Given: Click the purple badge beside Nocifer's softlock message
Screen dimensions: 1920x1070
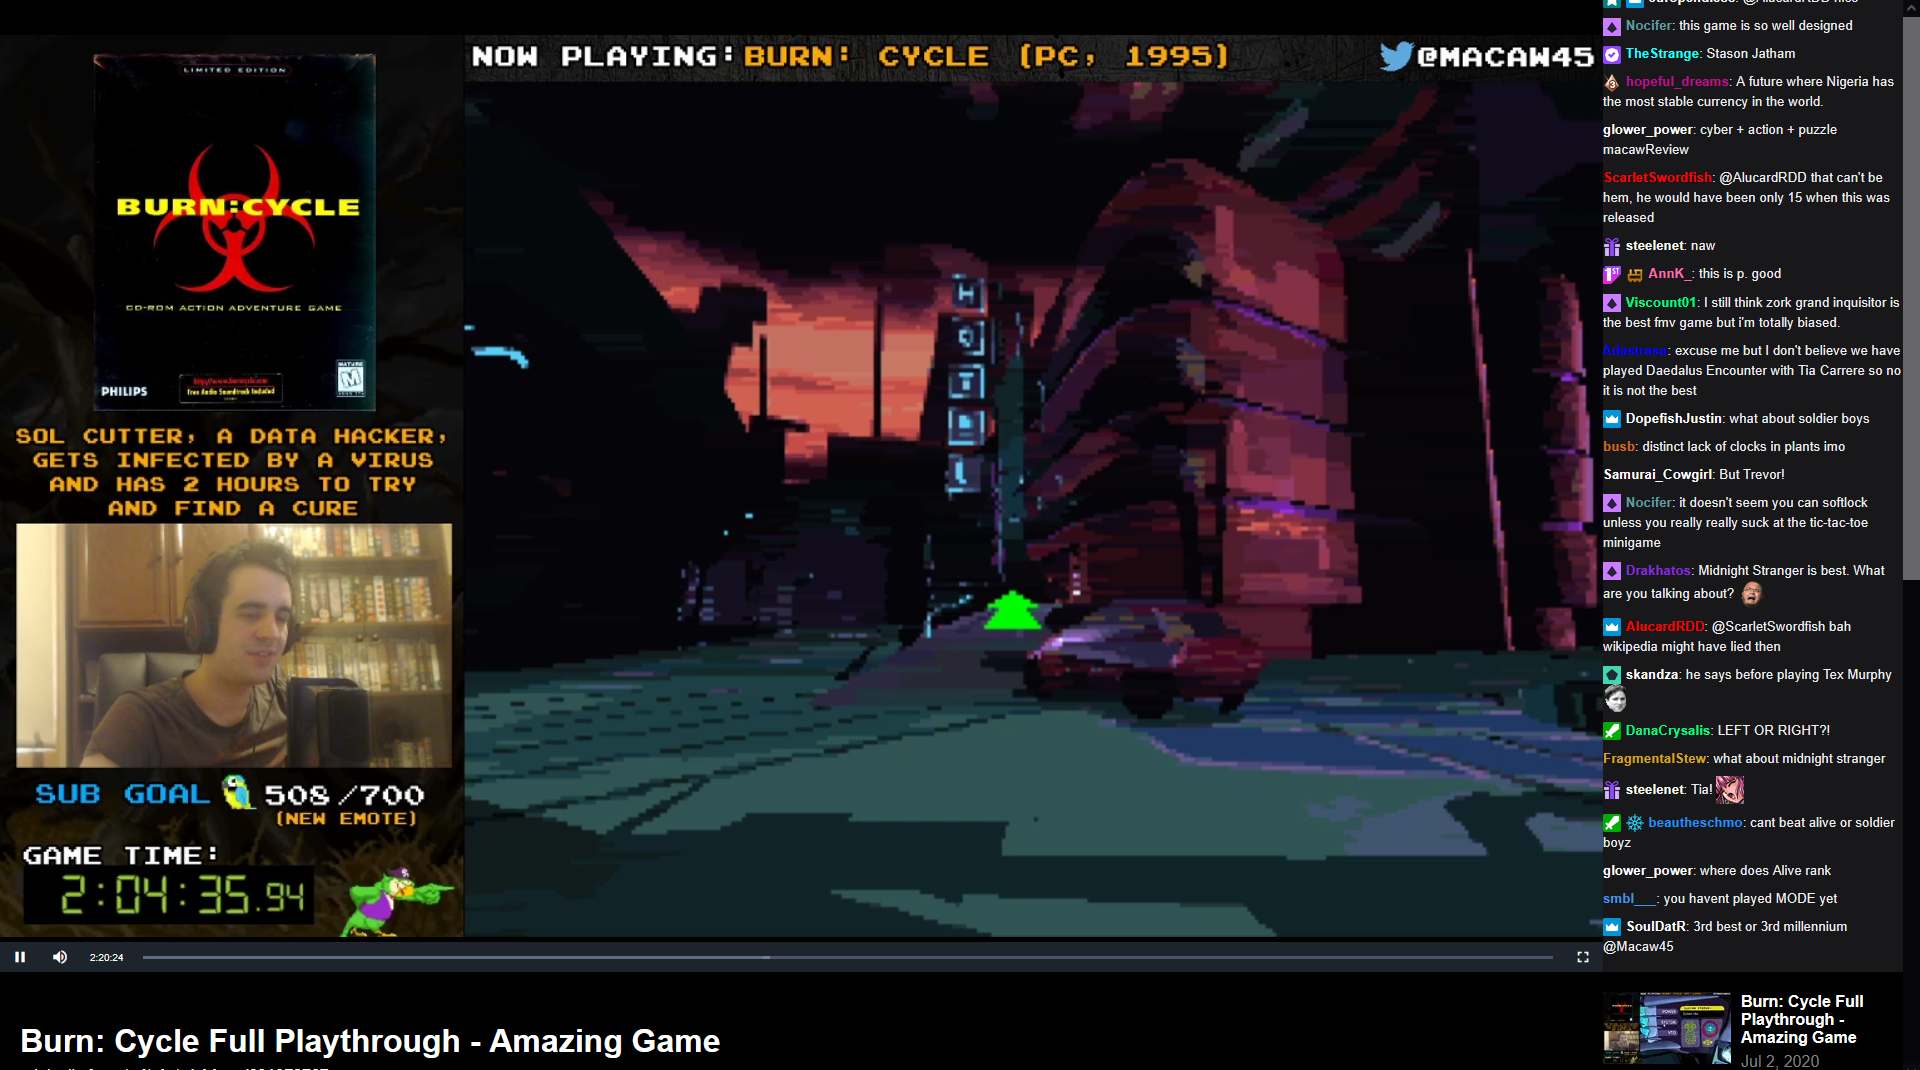Looking at the screenshot, I should [1612, 503].
